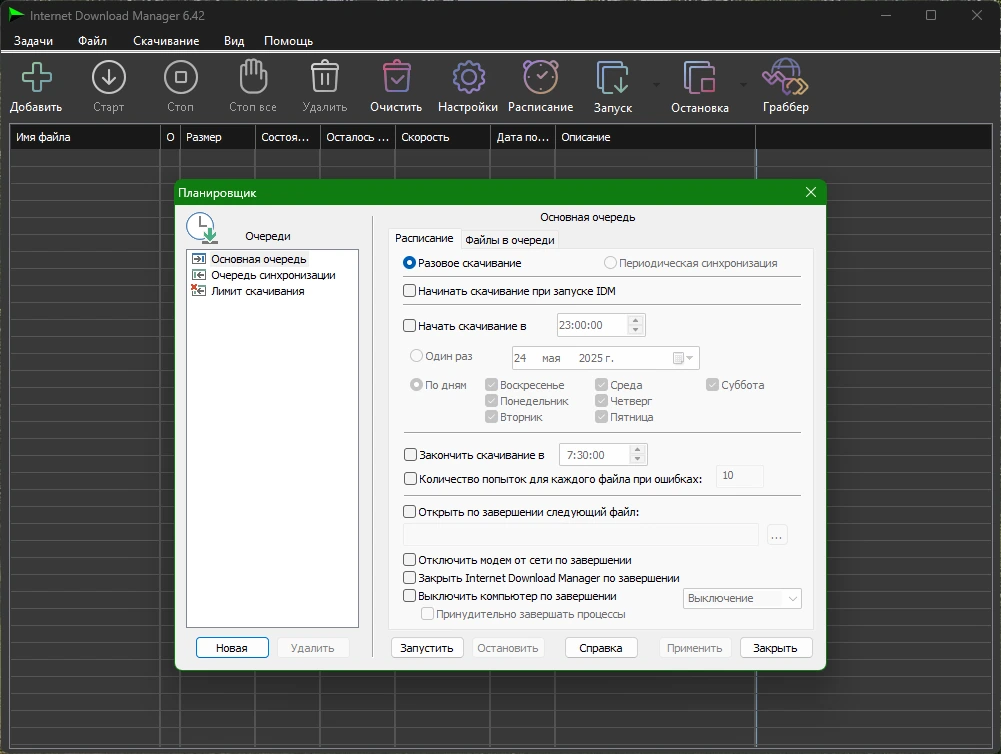Click the Расписание alarm clock icon
The image size is (1001, 754).
point(541,77)
